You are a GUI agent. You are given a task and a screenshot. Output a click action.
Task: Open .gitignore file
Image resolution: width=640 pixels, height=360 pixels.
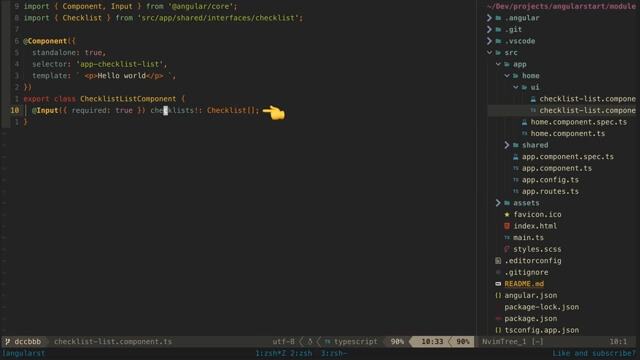pos(526,272)
